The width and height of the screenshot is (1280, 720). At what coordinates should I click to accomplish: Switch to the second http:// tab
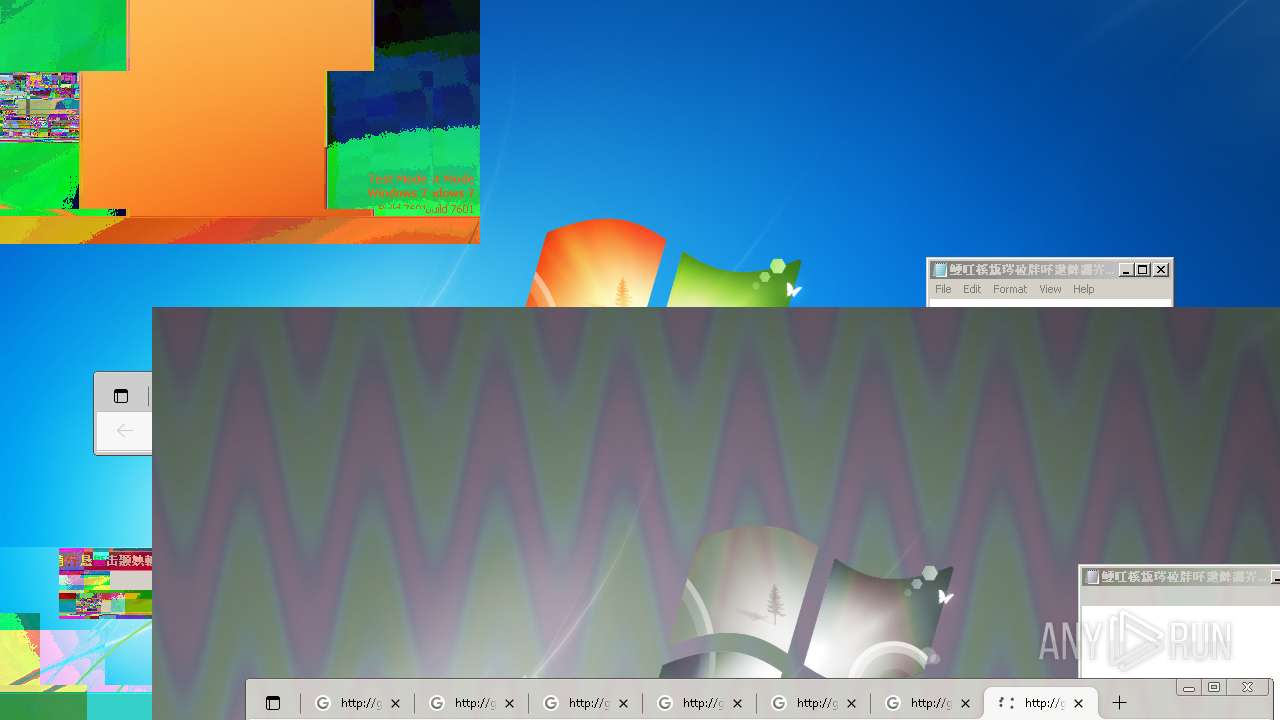(x=472, y=703)
